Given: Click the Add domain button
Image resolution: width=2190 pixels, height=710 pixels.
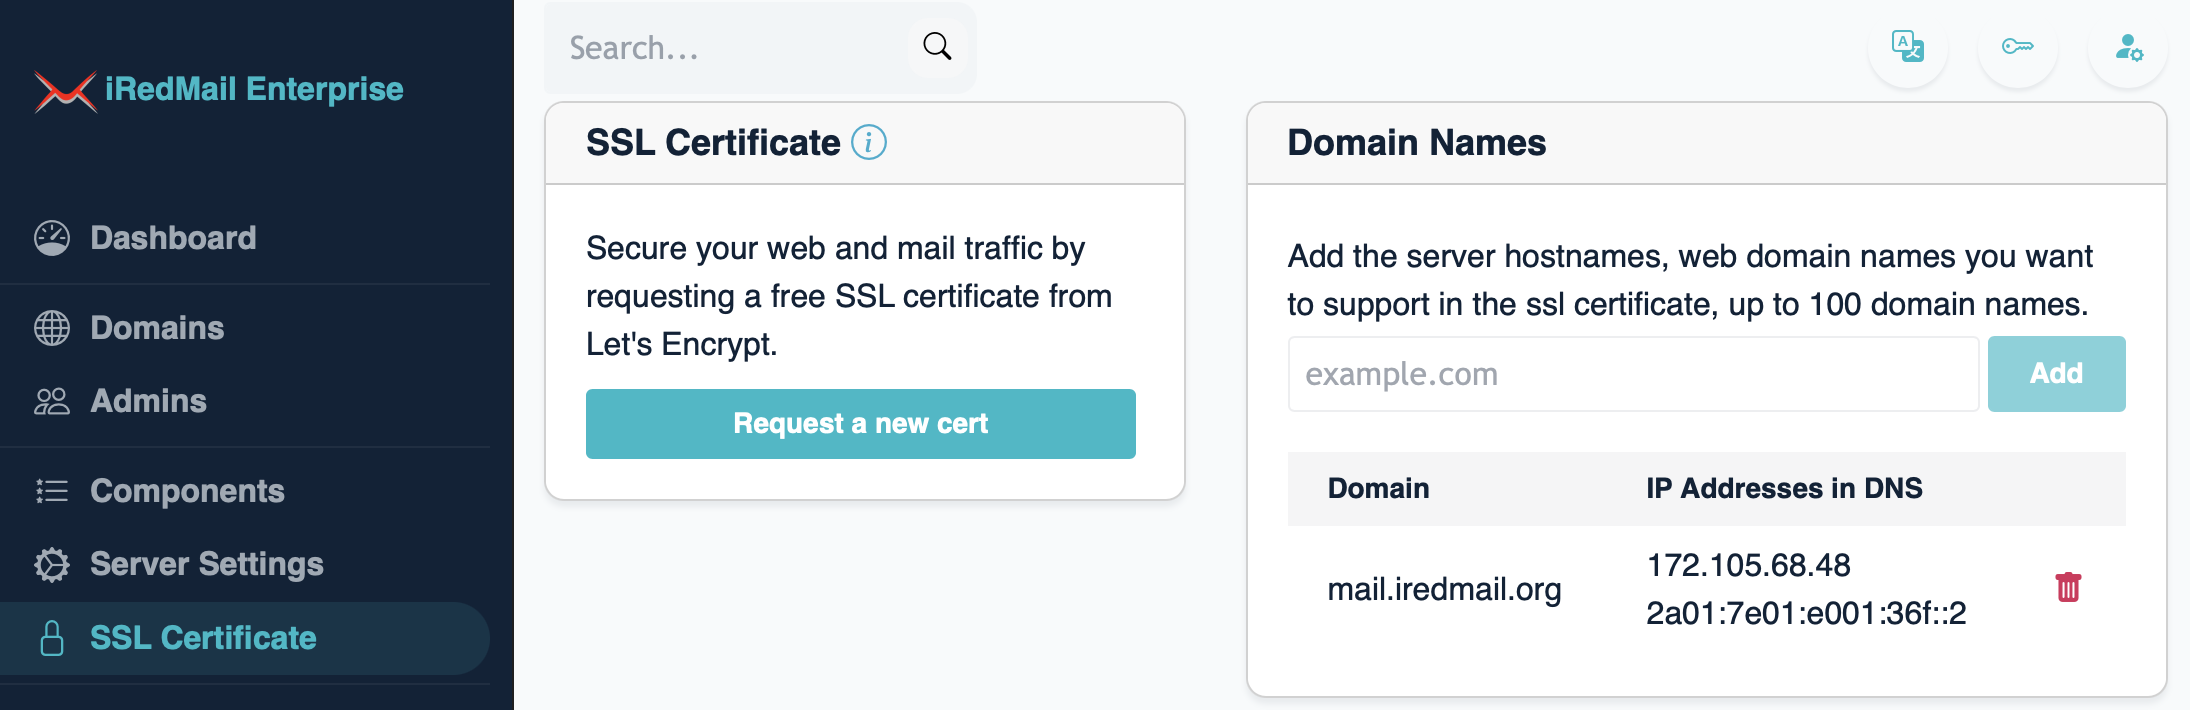Looking at the screenshot, I should tap(2056, 374).
